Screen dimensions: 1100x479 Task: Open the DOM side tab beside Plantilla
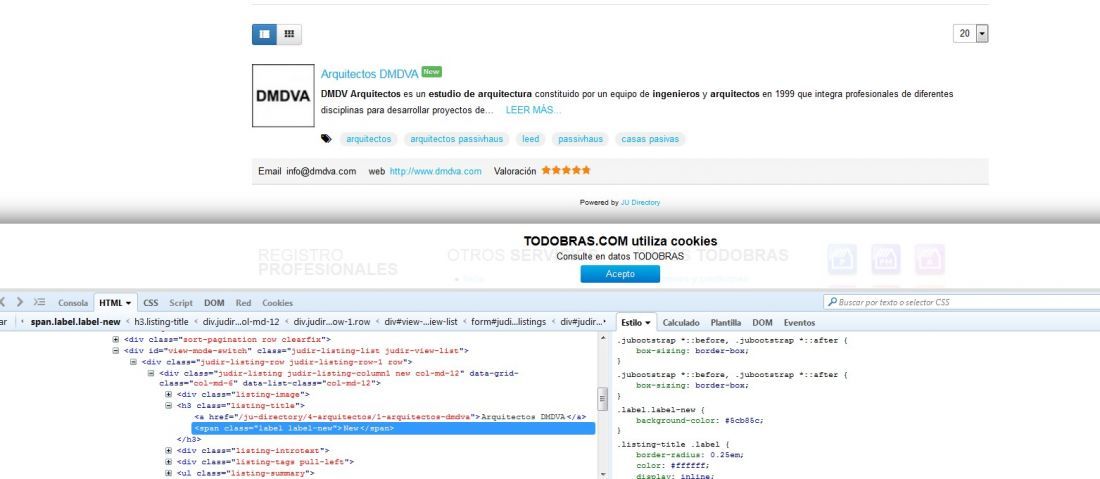click(763, 323)
